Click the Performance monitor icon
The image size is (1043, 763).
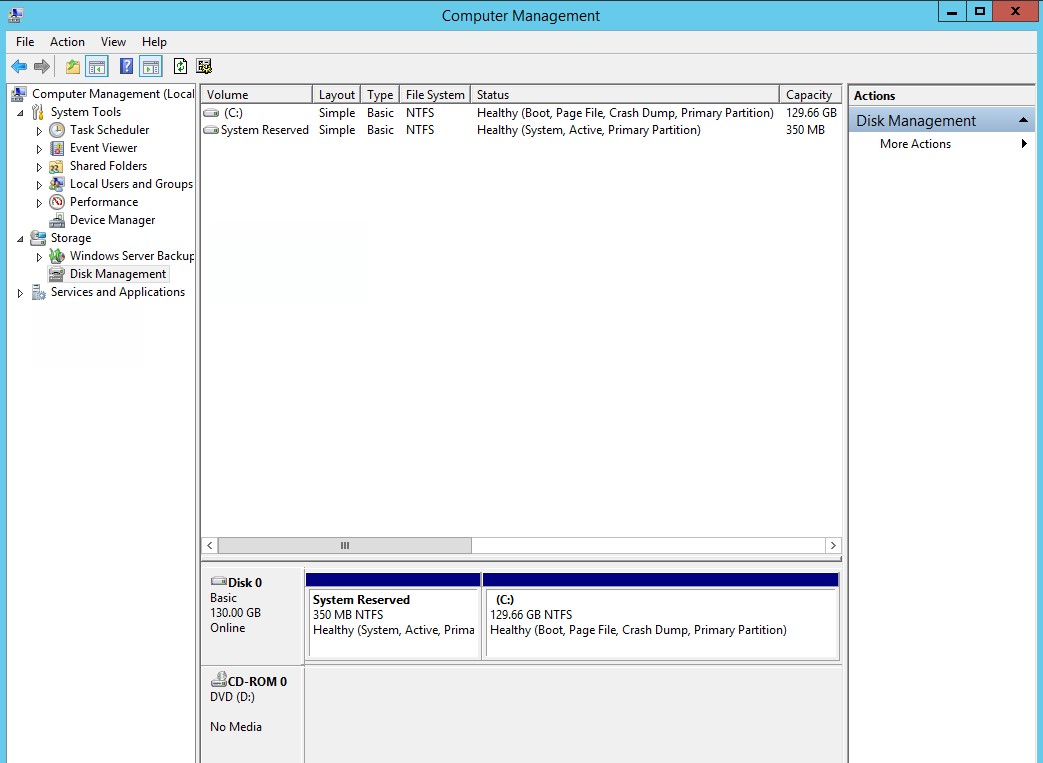point(57,202)
